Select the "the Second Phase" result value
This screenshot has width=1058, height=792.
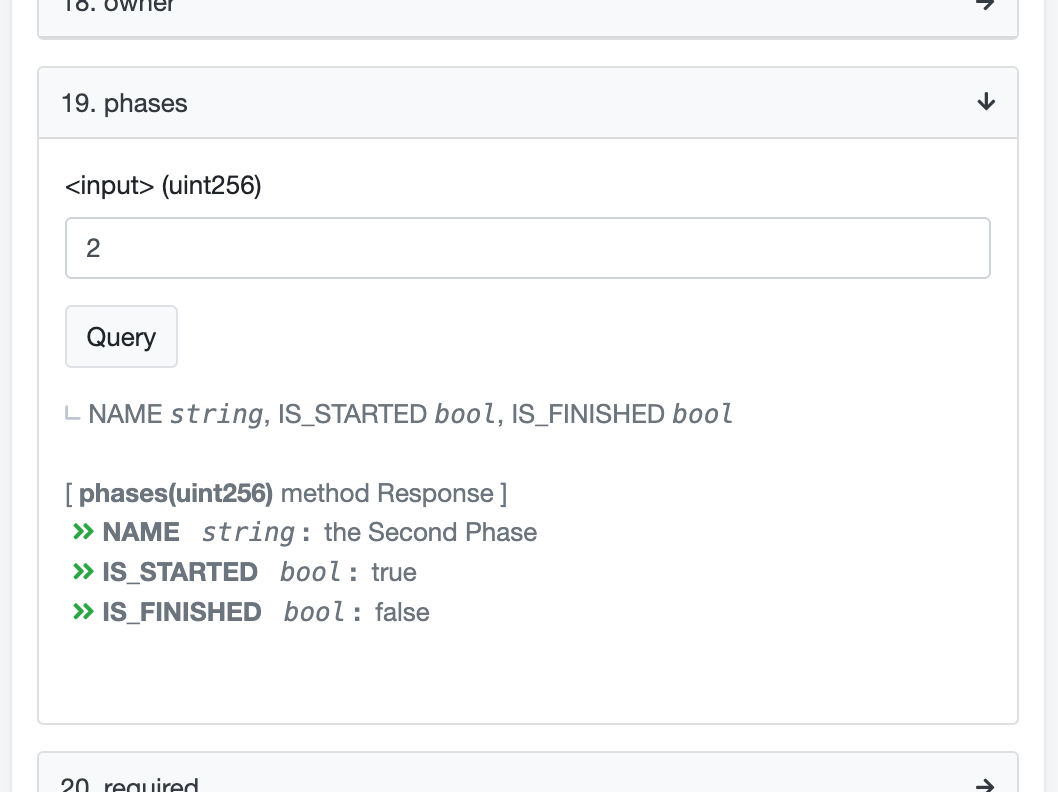[x=430, y=532]
